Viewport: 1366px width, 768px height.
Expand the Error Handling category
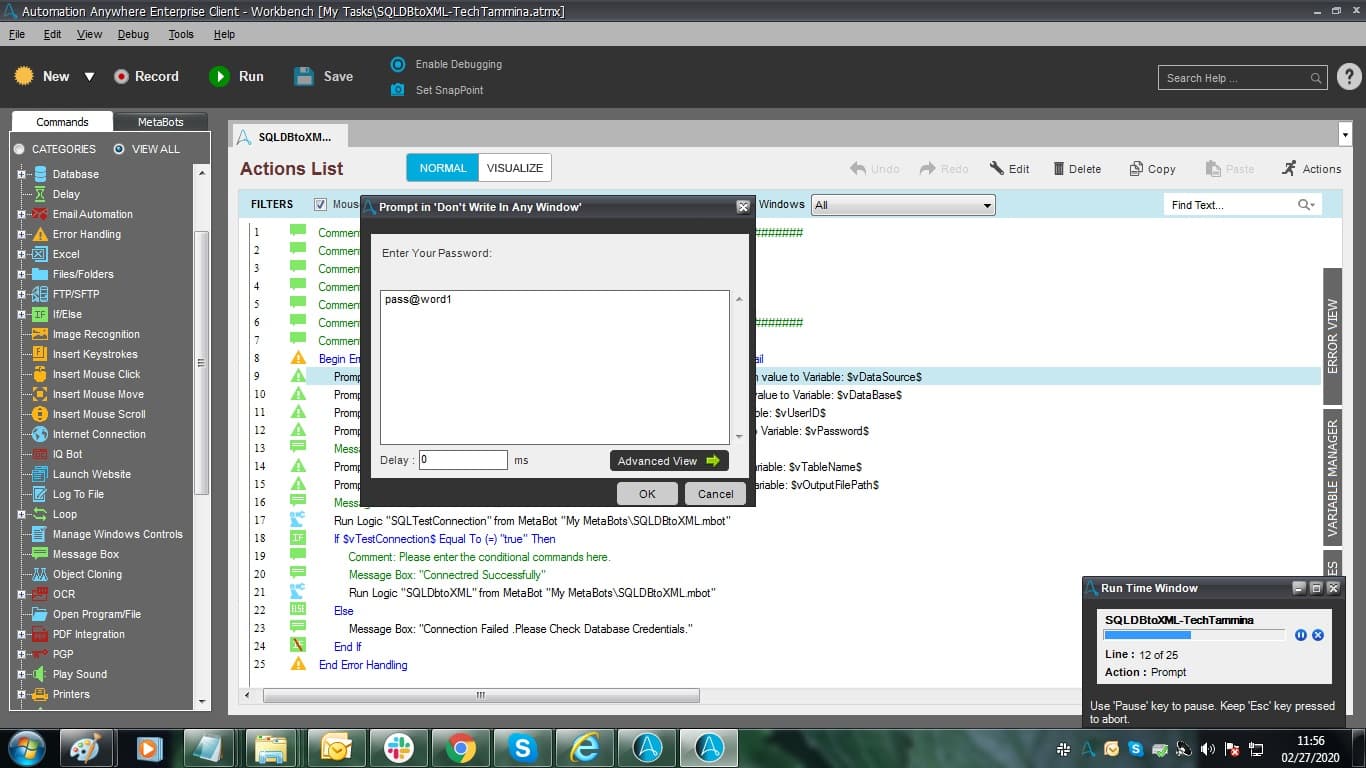pos(22,234)
